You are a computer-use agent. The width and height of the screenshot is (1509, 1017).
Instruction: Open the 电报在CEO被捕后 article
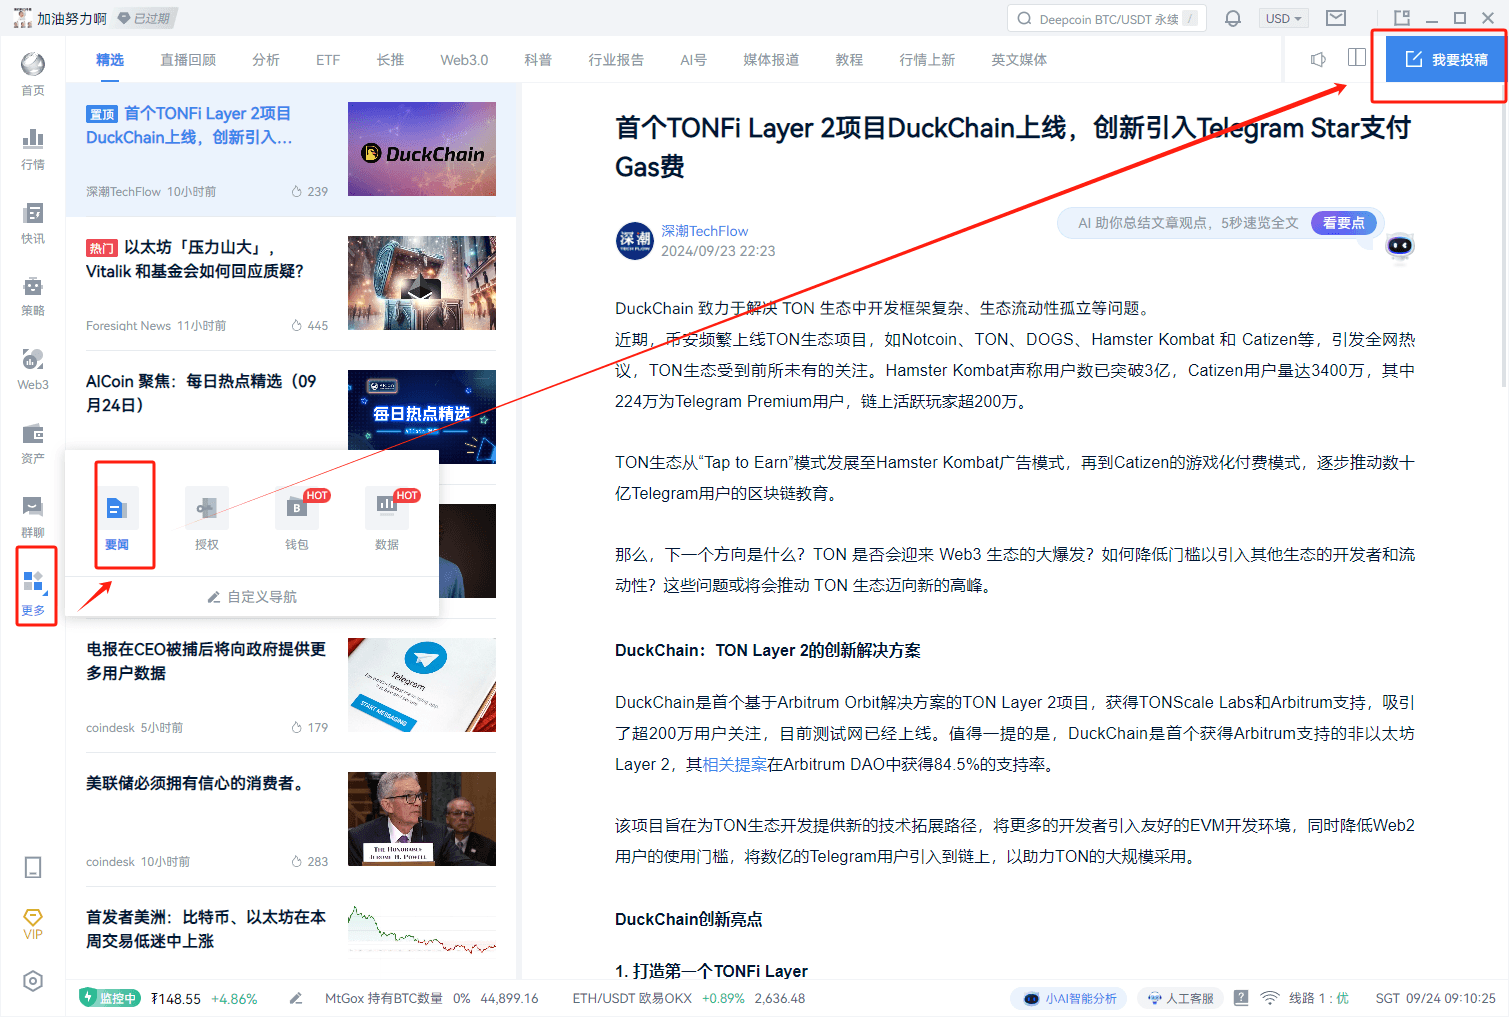point(291,685)
